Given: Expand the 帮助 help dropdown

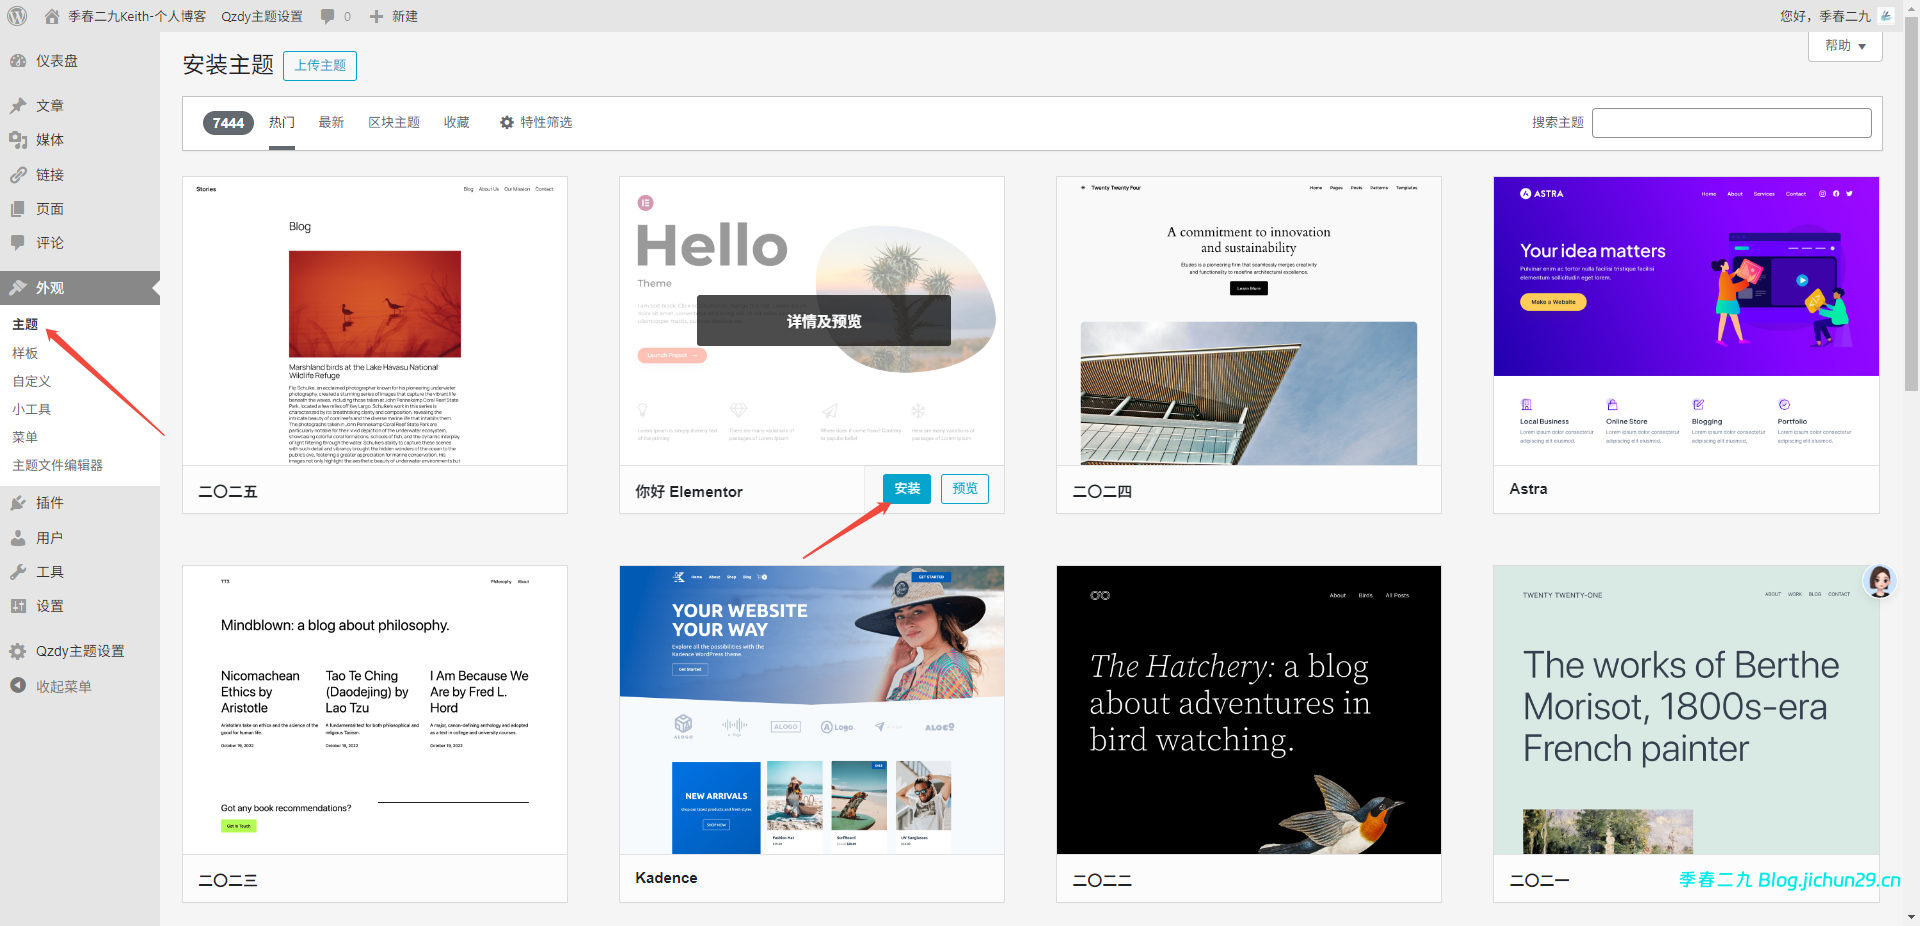Looking at the screenshot, I should coord(1845,46).
